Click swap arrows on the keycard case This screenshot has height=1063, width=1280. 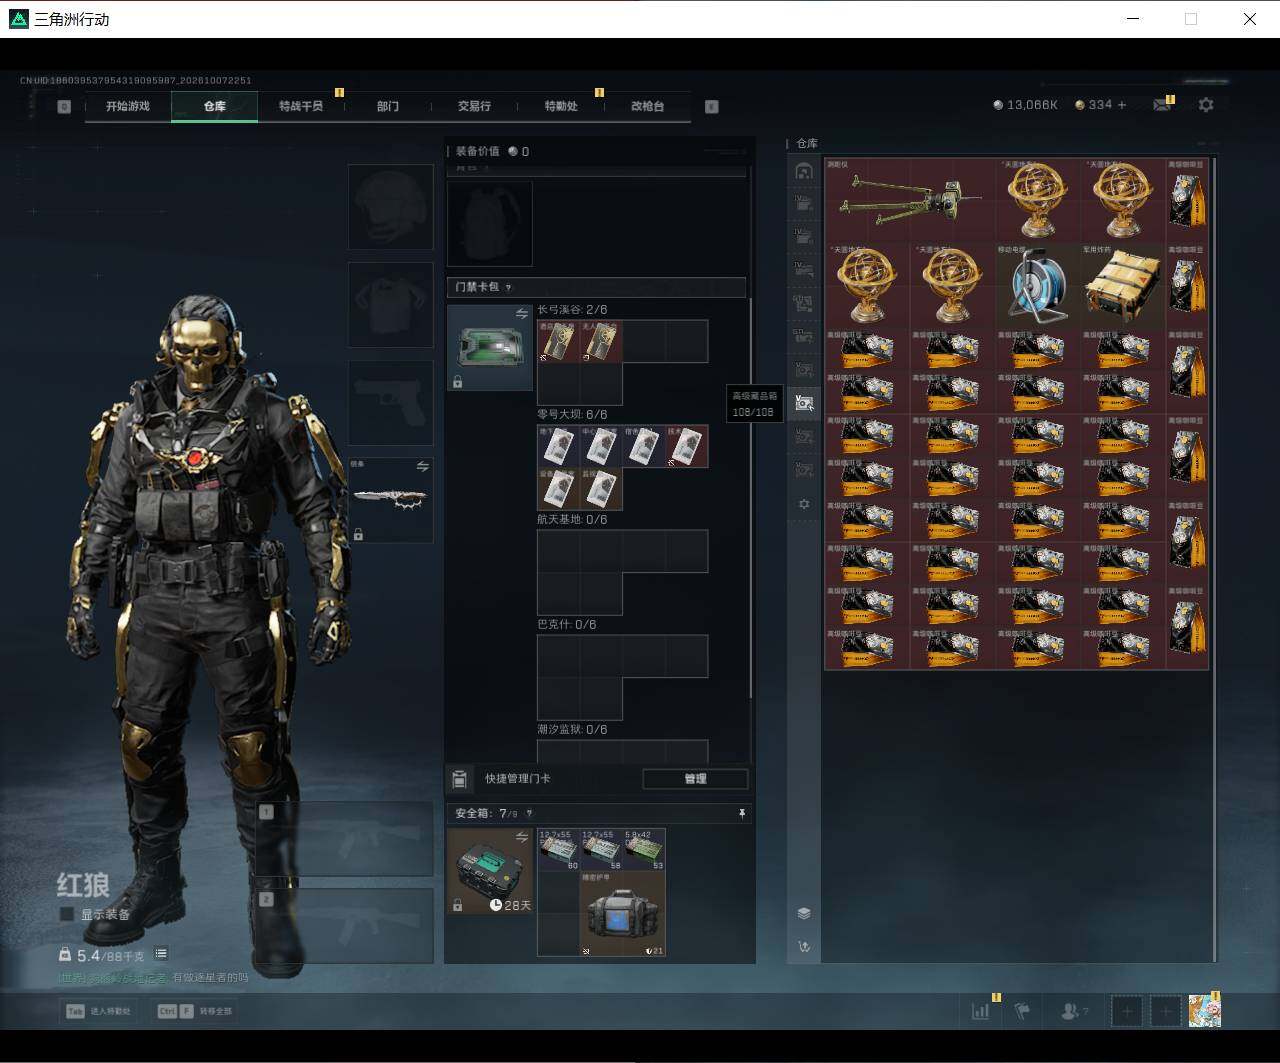tap(522, 314)
